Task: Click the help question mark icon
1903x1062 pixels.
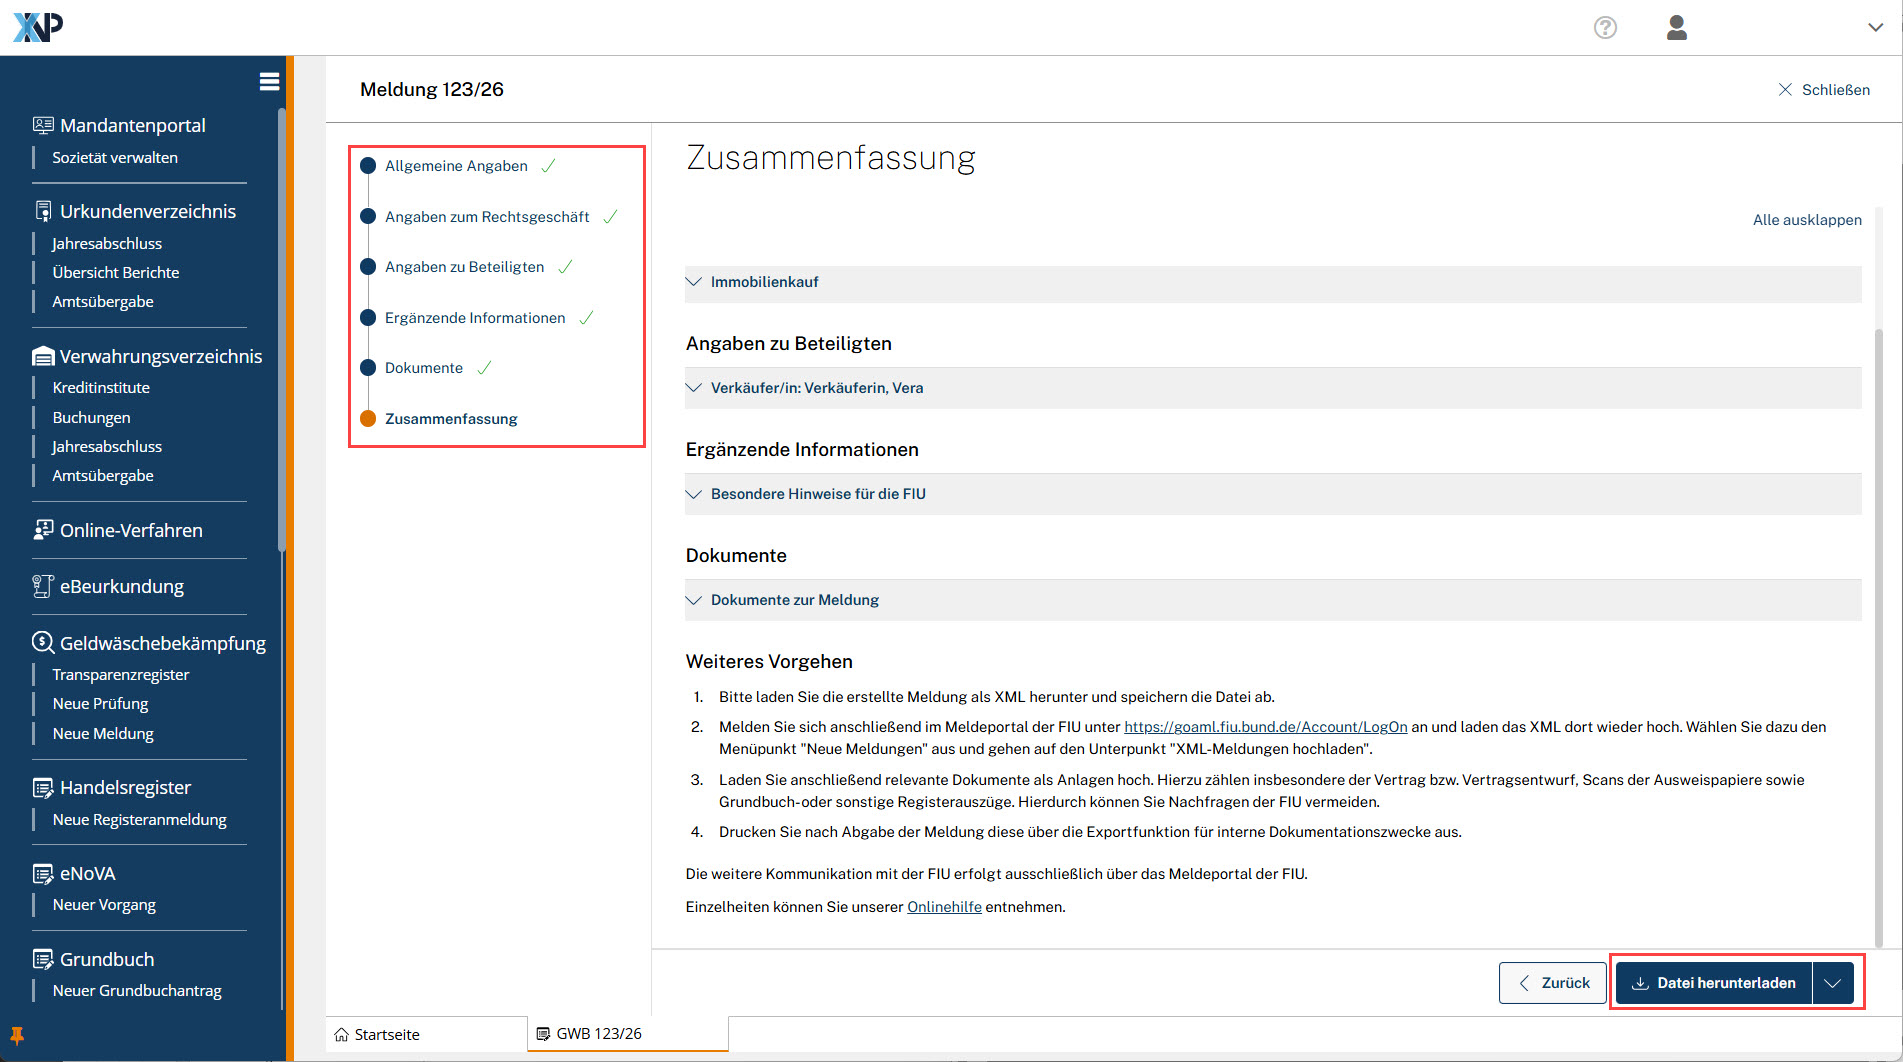Action: 1605,28
